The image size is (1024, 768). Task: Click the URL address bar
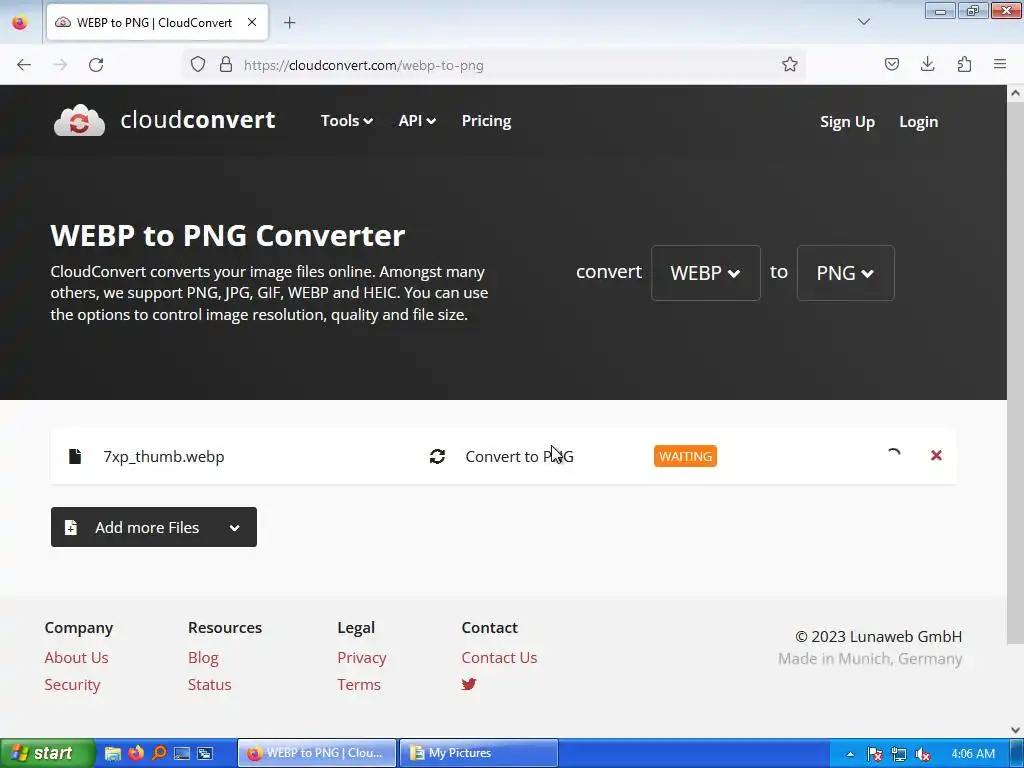pyautogui.click(x=496, y=65)
